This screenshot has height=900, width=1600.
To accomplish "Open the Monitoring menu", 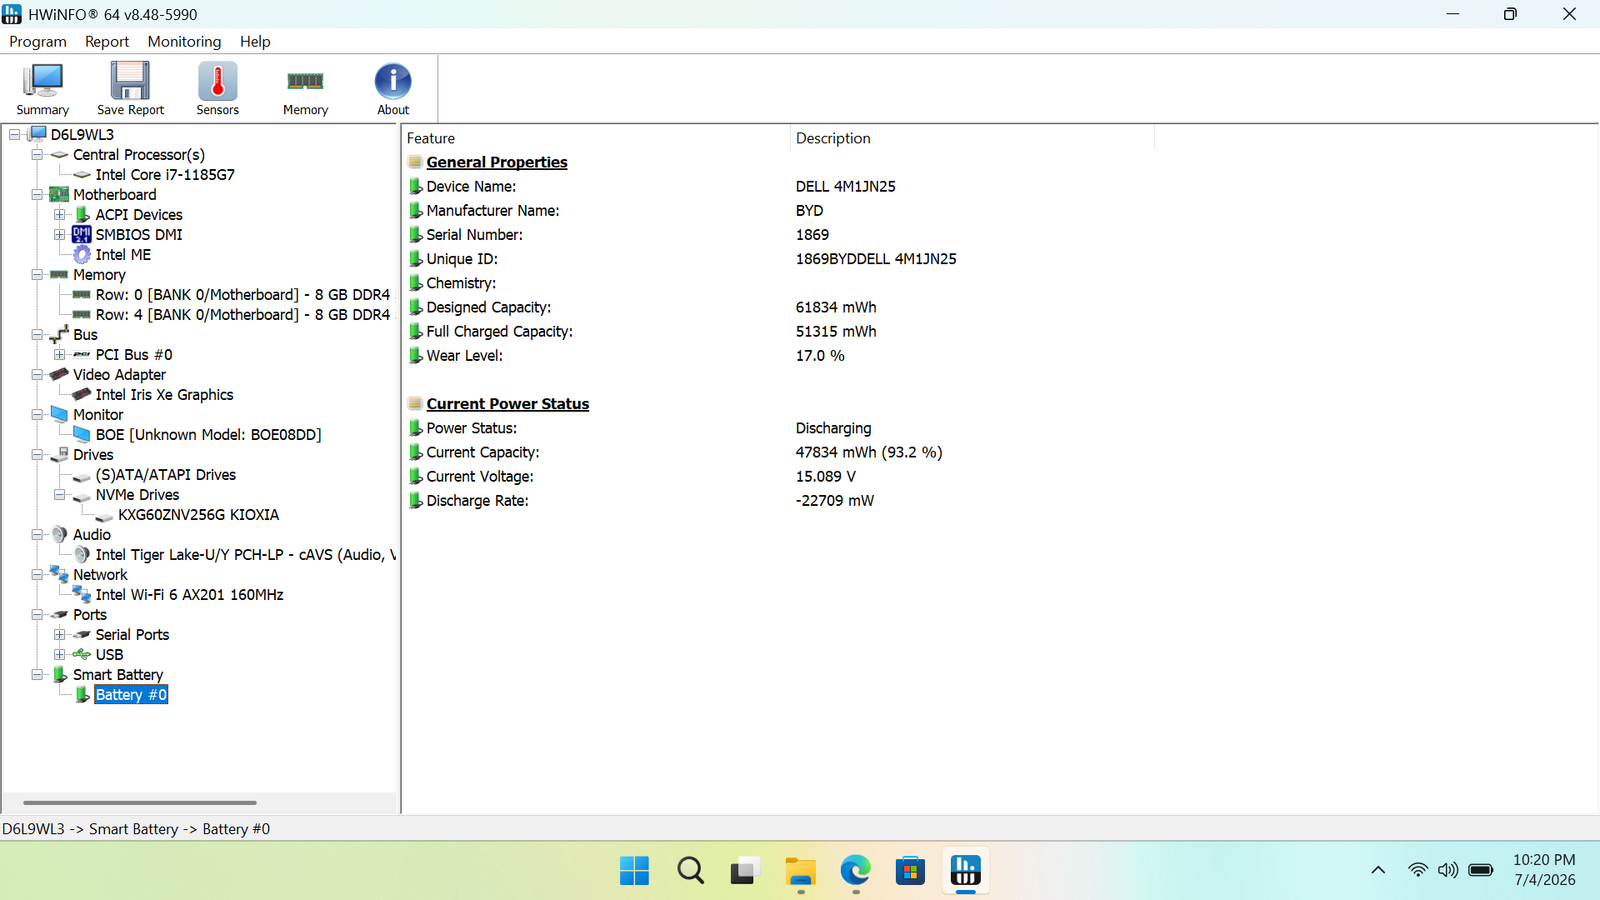I will coord(184,42).
